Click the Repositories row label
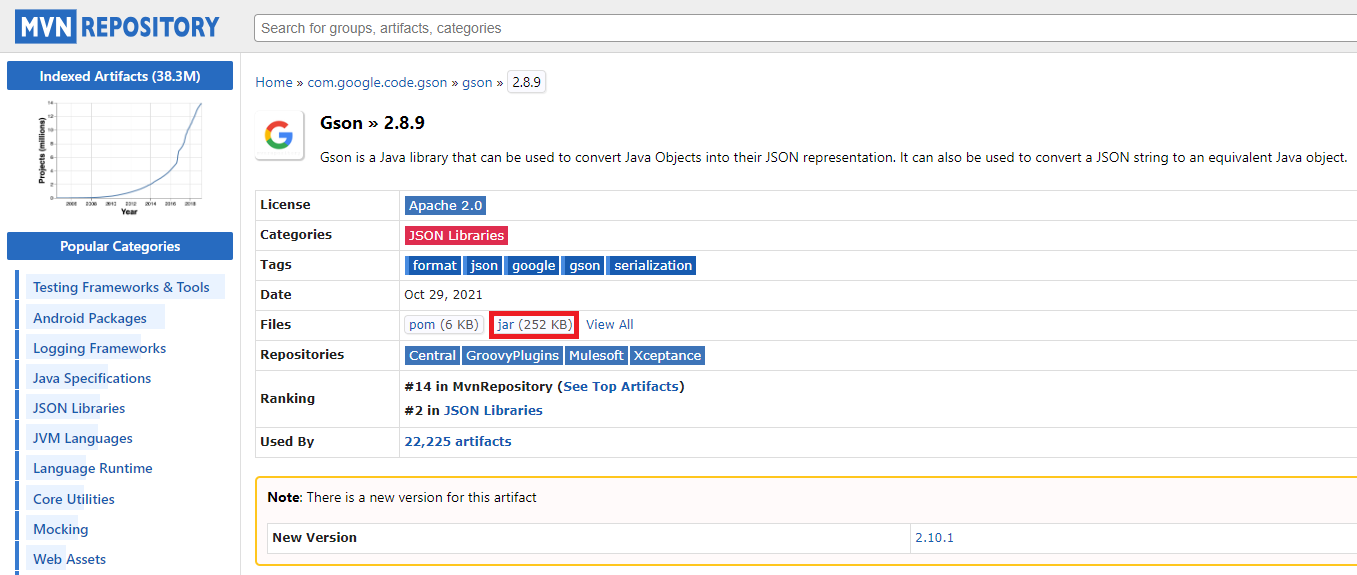Viewport: 1357px width, 575px height. tap(302, 354)
